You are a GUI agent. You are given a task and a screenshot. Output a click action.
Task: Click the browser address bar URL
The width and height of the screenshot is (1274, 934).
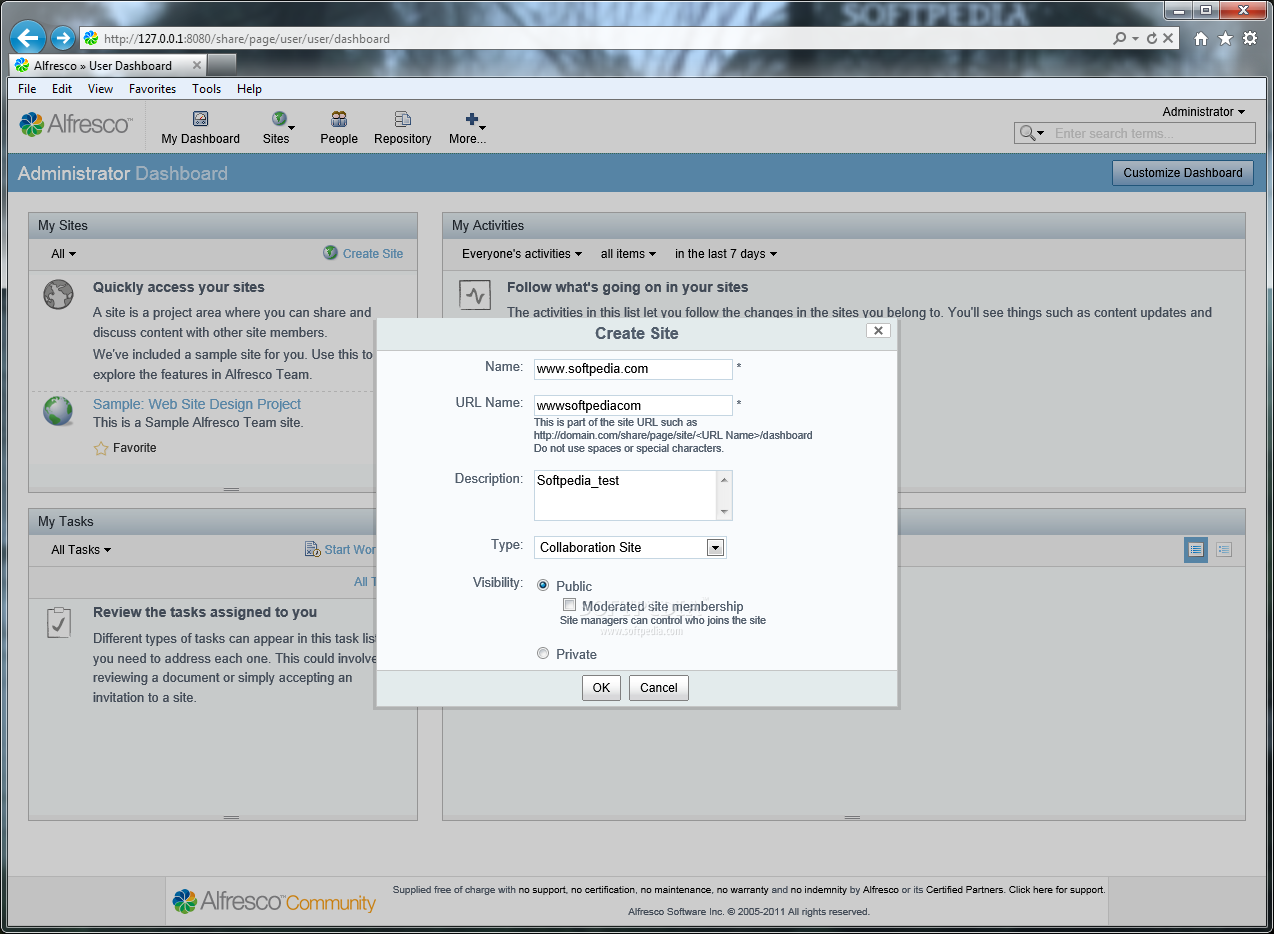(x=247, y=39)
